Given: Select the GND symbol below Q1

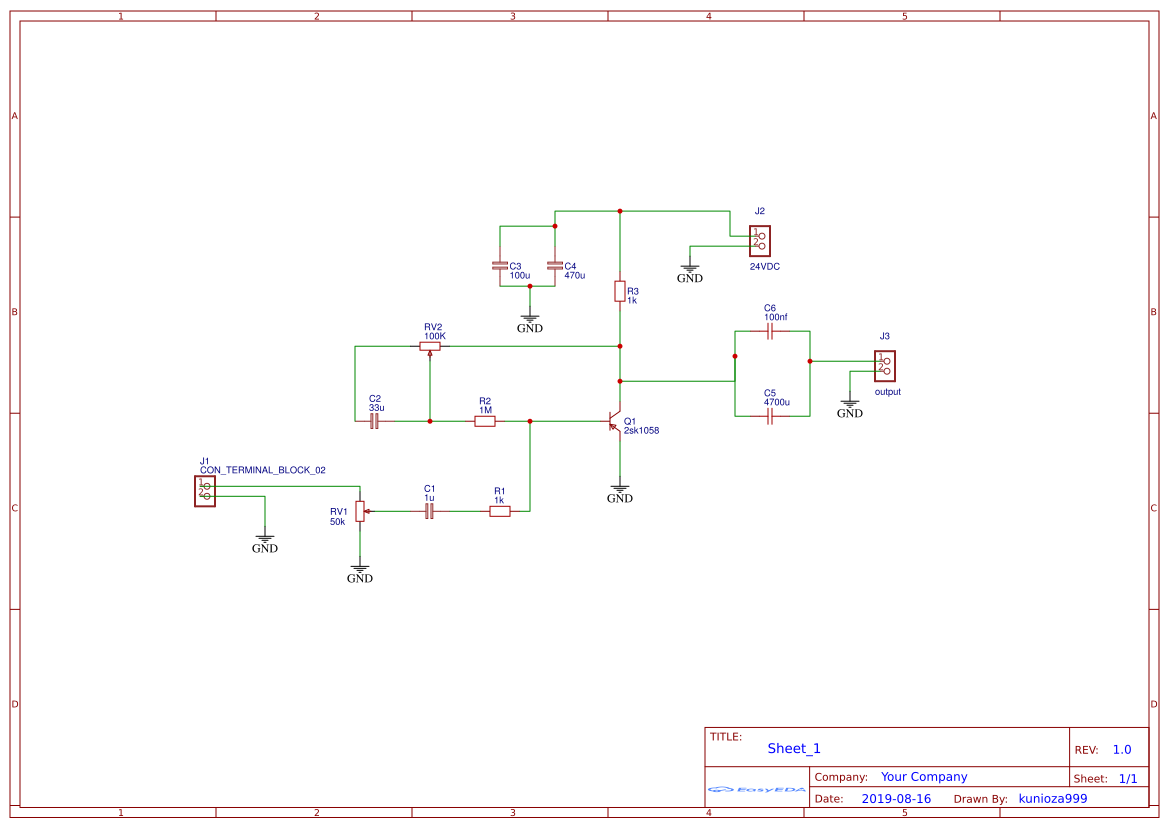Looking at the screenshot, I should [621, 488].
